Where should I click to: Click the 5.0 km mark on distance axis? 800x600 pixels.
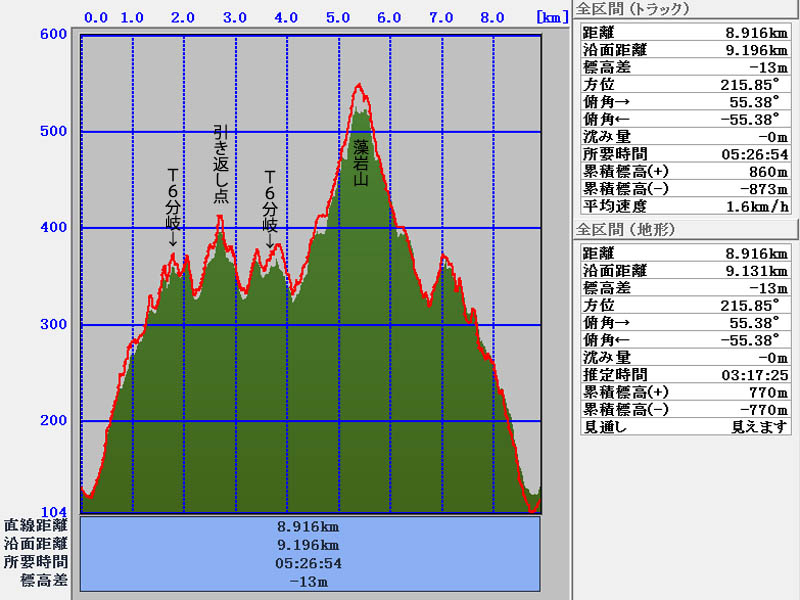click(x=338, y=17)
